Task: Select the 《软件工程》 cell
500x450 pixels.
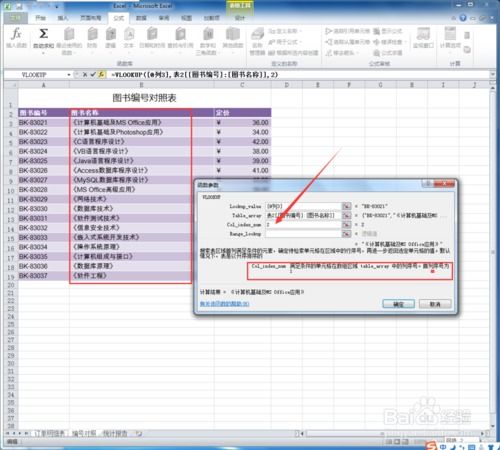Action: pyautogui.click(x=141, y=276)
